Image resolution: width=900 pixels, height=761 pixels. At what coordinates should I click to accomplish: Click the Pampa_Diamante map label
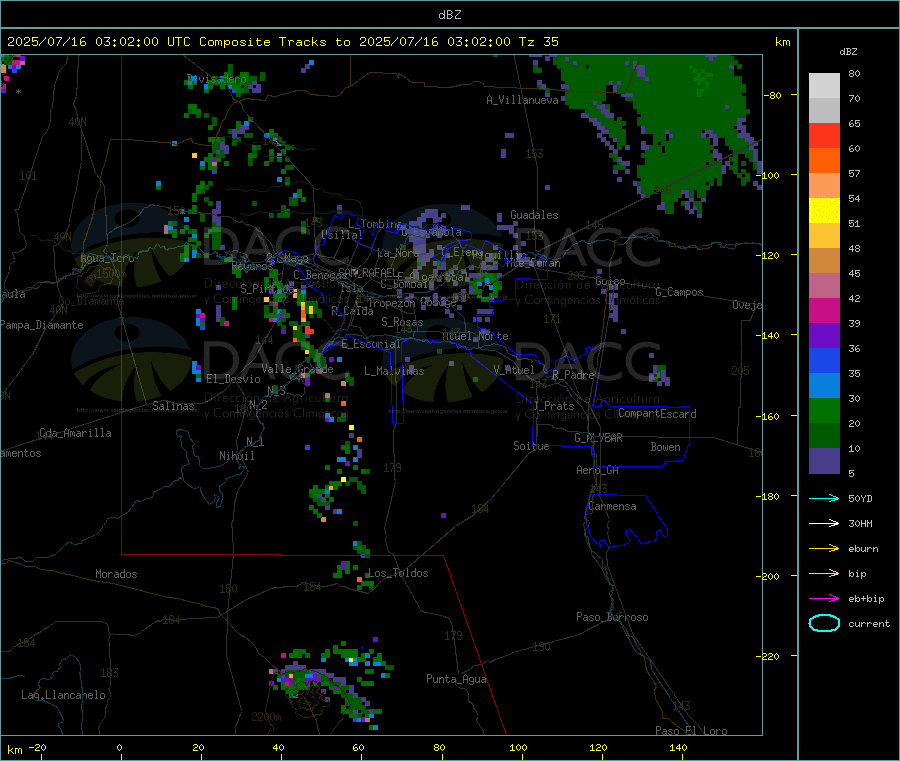[42, 325]
